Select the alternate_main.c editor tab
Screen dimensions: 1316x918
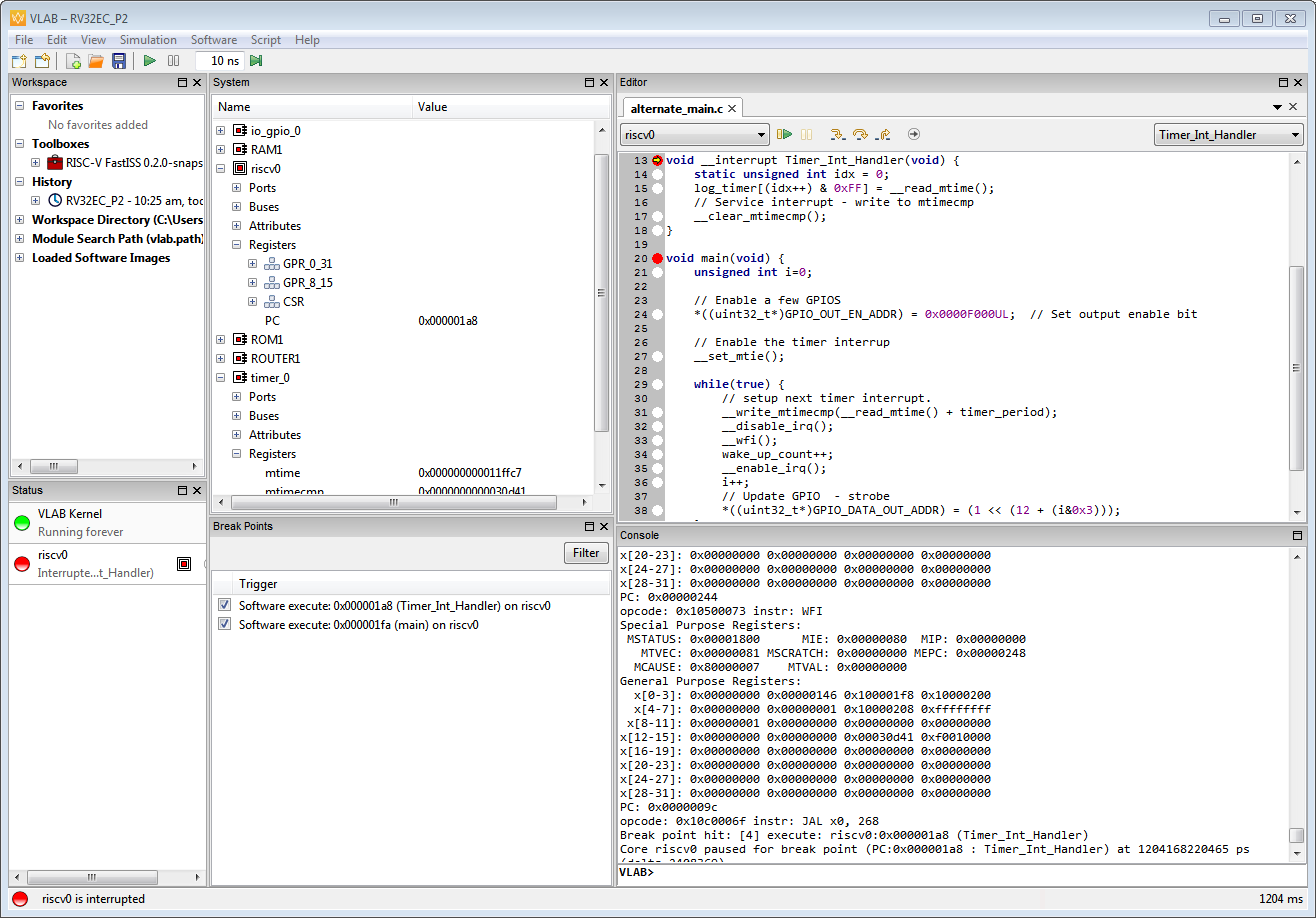coord(676,108)
